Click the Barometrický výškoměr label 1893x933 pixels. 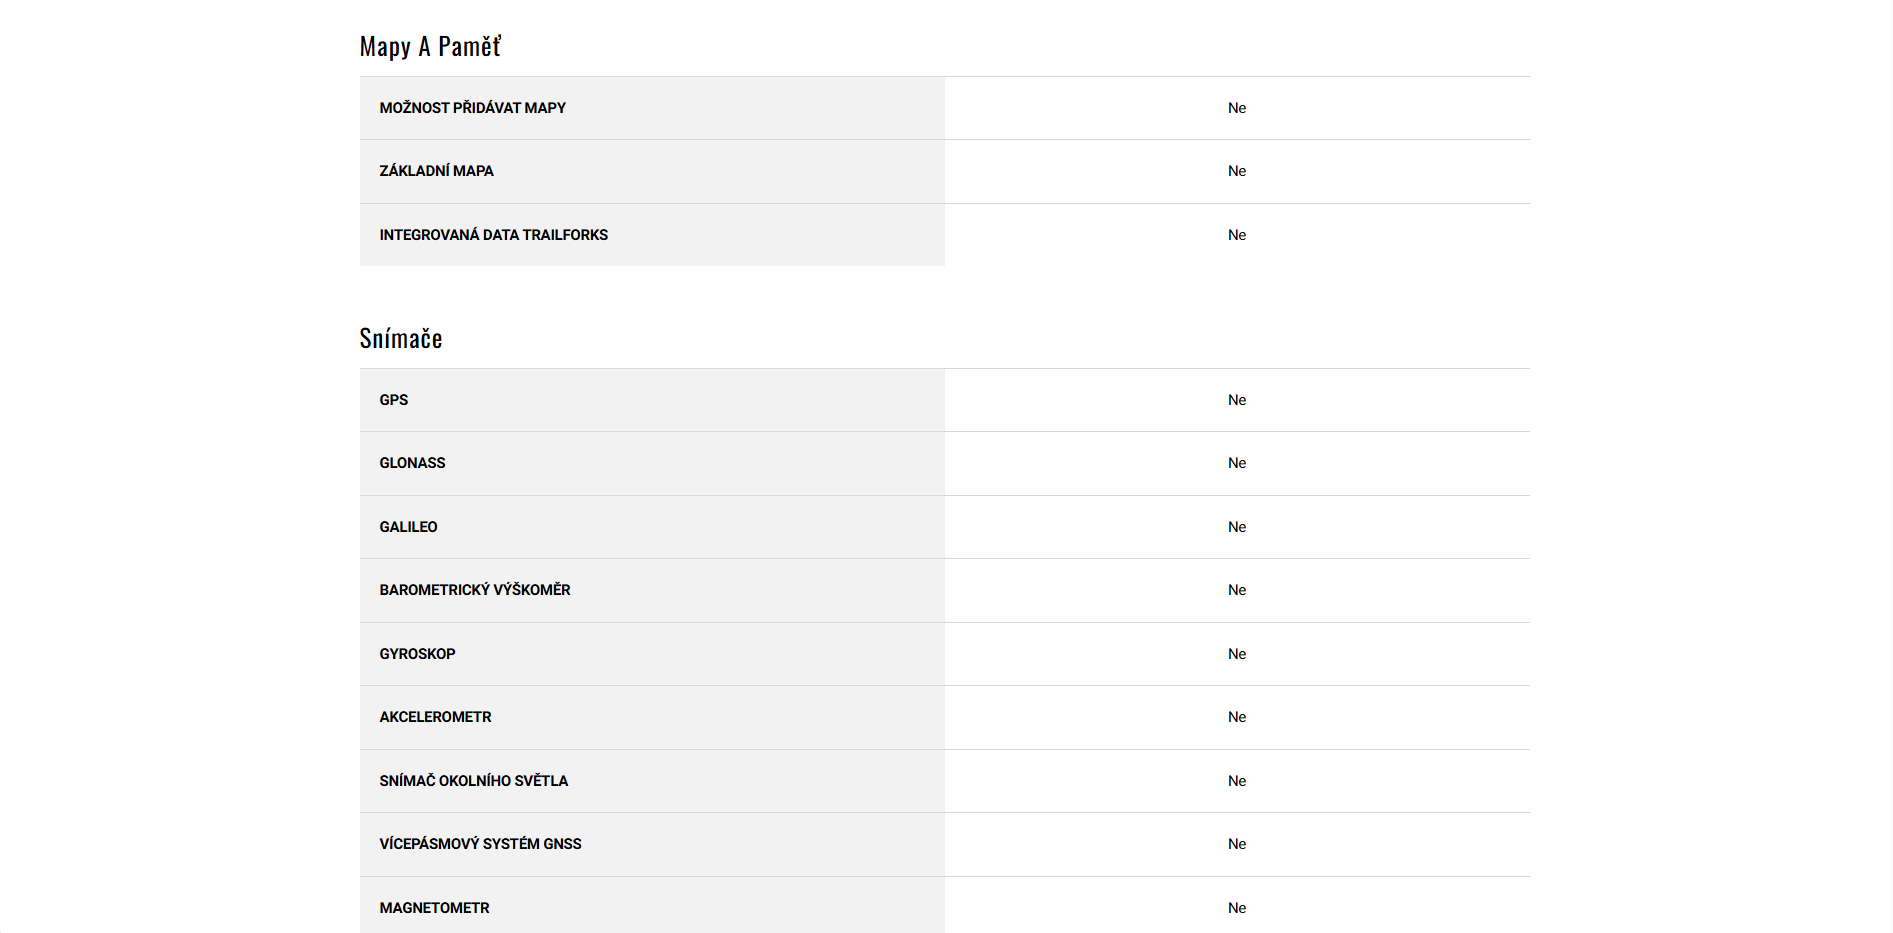tap(474, 590)
